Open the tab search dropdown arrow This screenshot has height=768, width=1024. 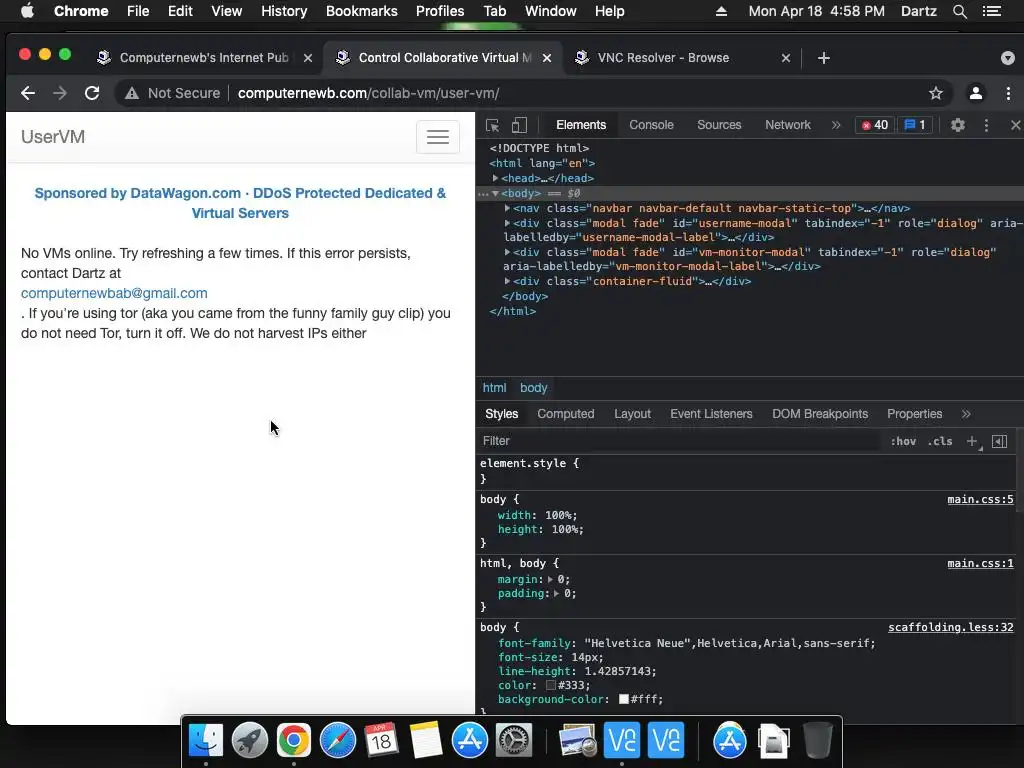[x=1008, y=58]
